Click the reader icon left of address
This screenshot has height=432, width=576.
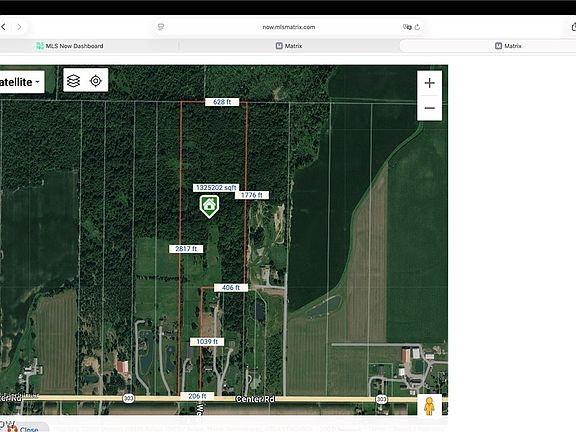[x=161, y=27]
